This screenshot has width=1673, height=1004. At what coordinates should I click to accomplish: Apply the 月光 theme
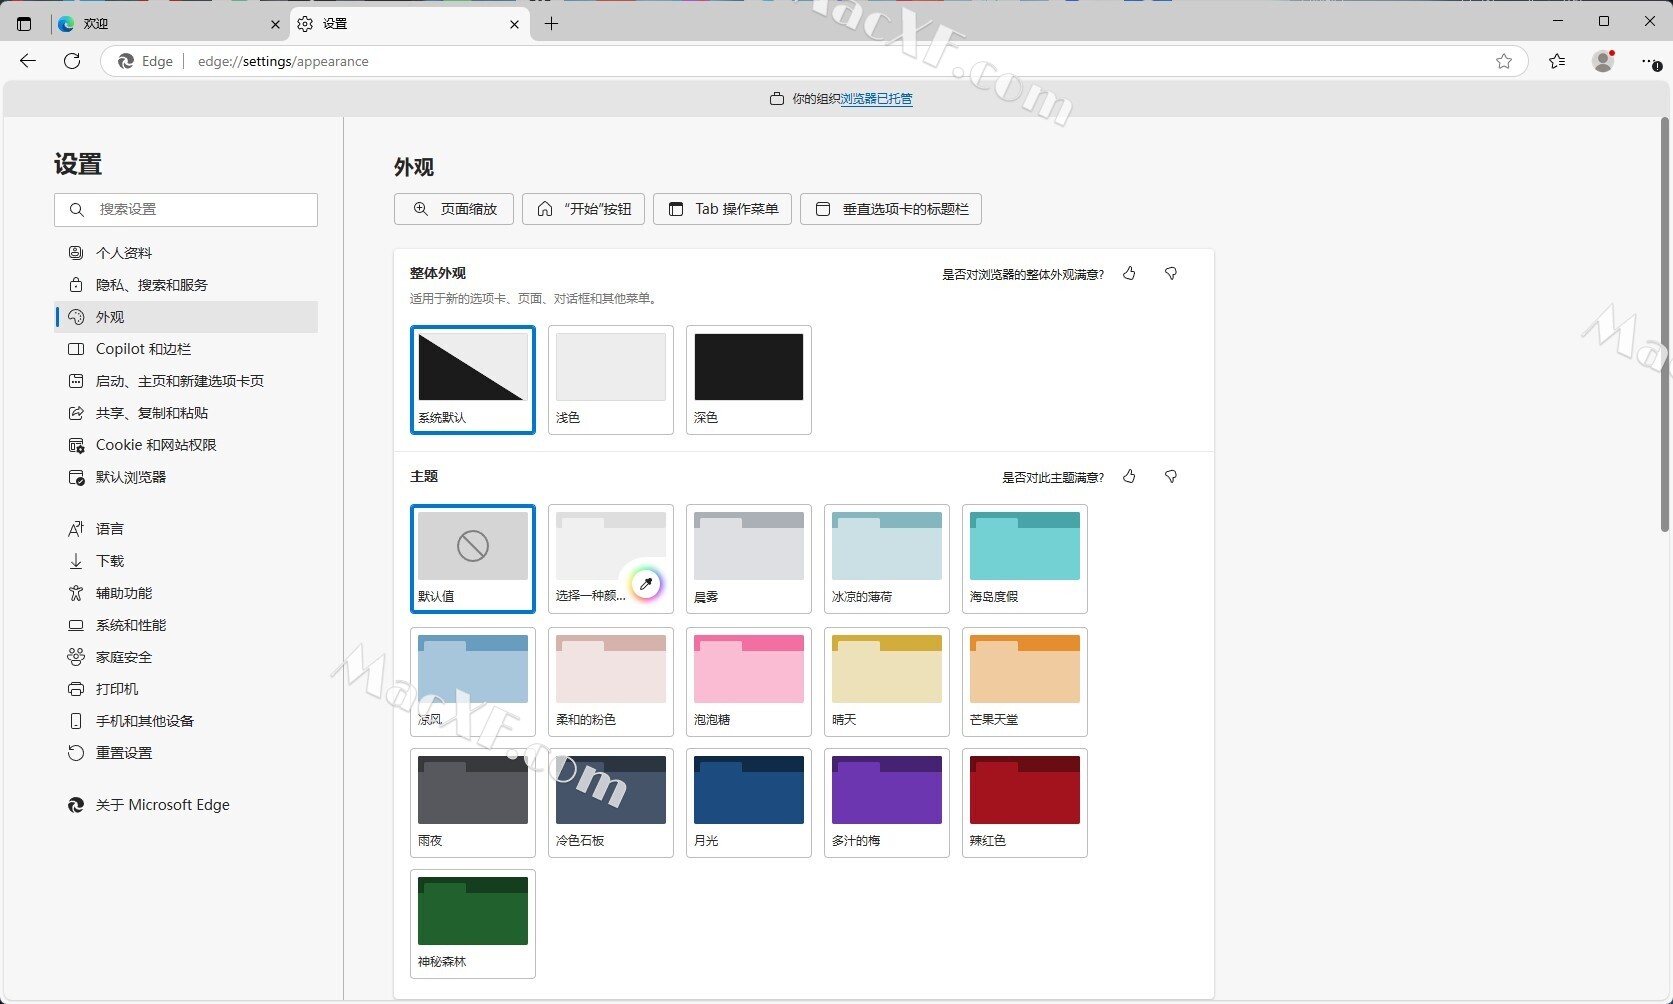749,803
